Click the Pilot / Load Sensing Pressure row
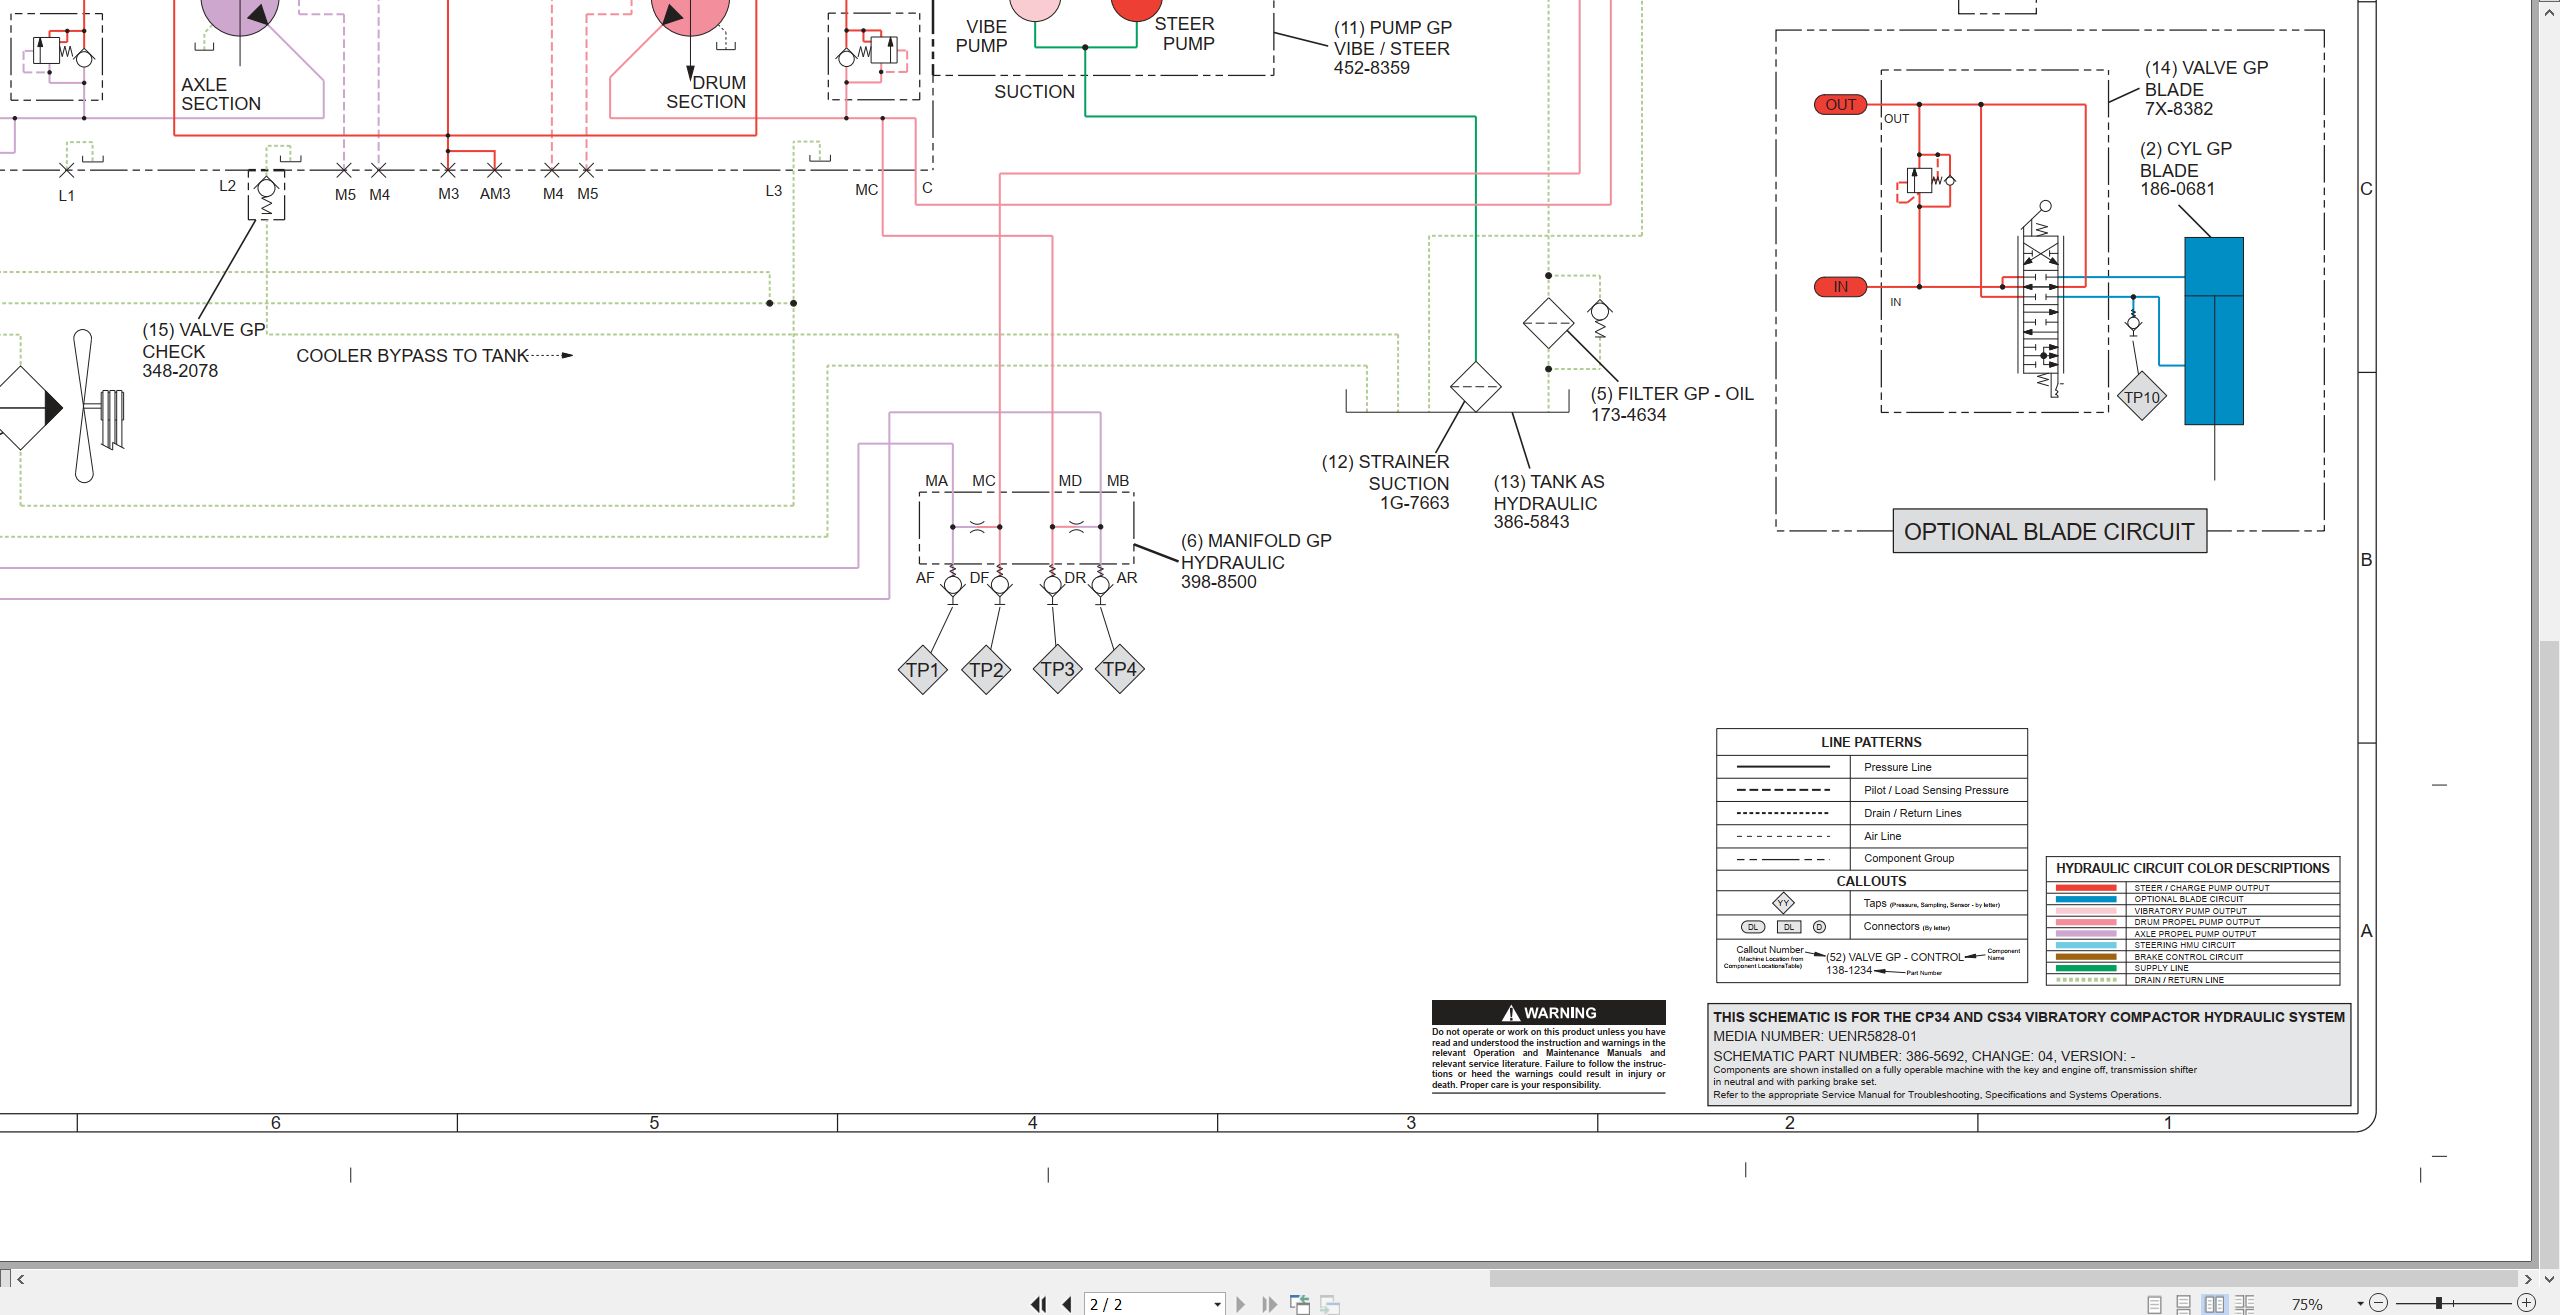Image resolution: width=2560 pixels, height=1315 pixels. click(1871, 790)
